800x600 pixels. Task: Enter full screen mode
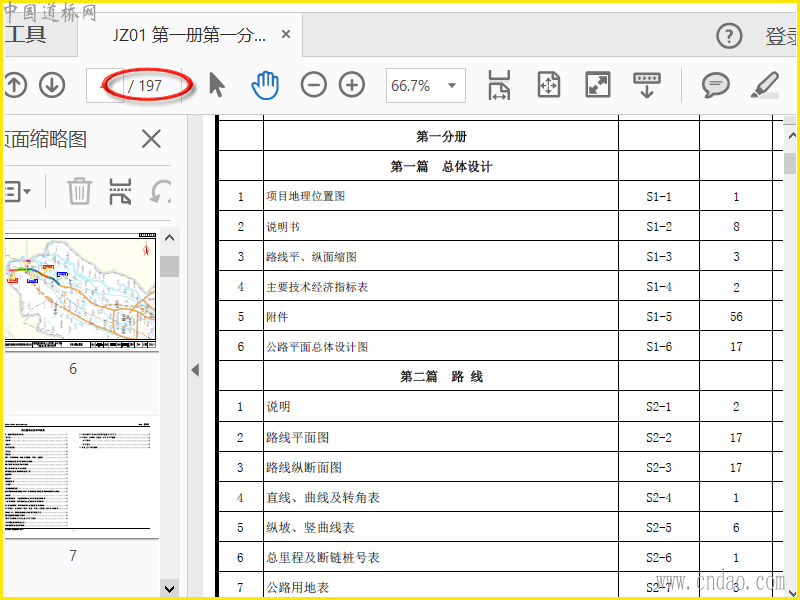[597, 85]
